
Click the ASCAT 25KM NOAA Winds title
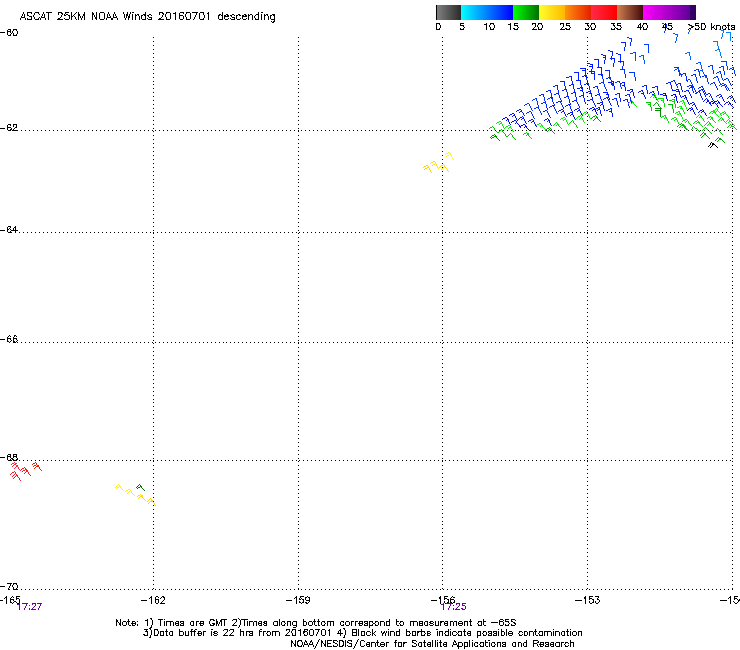click(147, 16)
